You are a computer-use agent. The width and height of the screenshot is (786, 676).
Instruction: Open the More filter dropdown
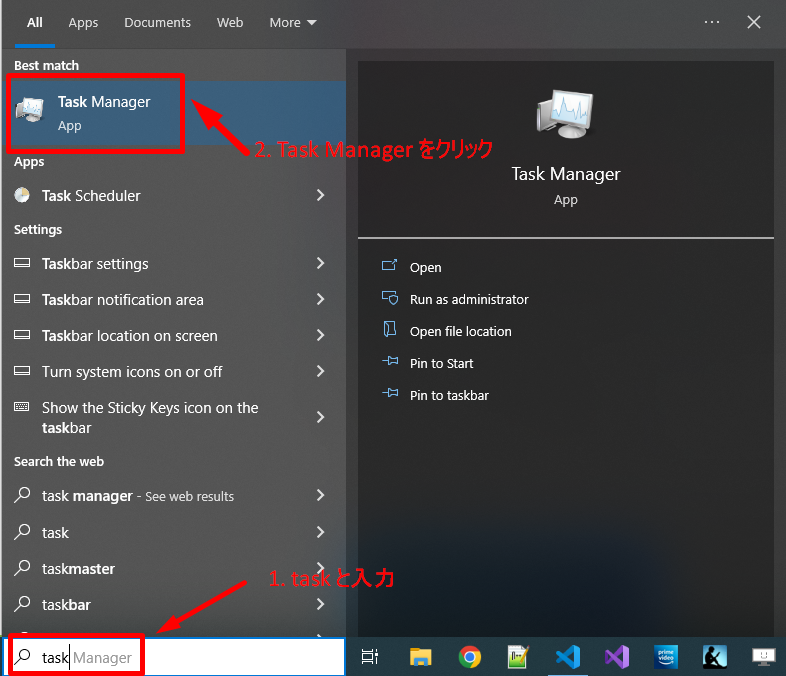[x=293, y=23]
